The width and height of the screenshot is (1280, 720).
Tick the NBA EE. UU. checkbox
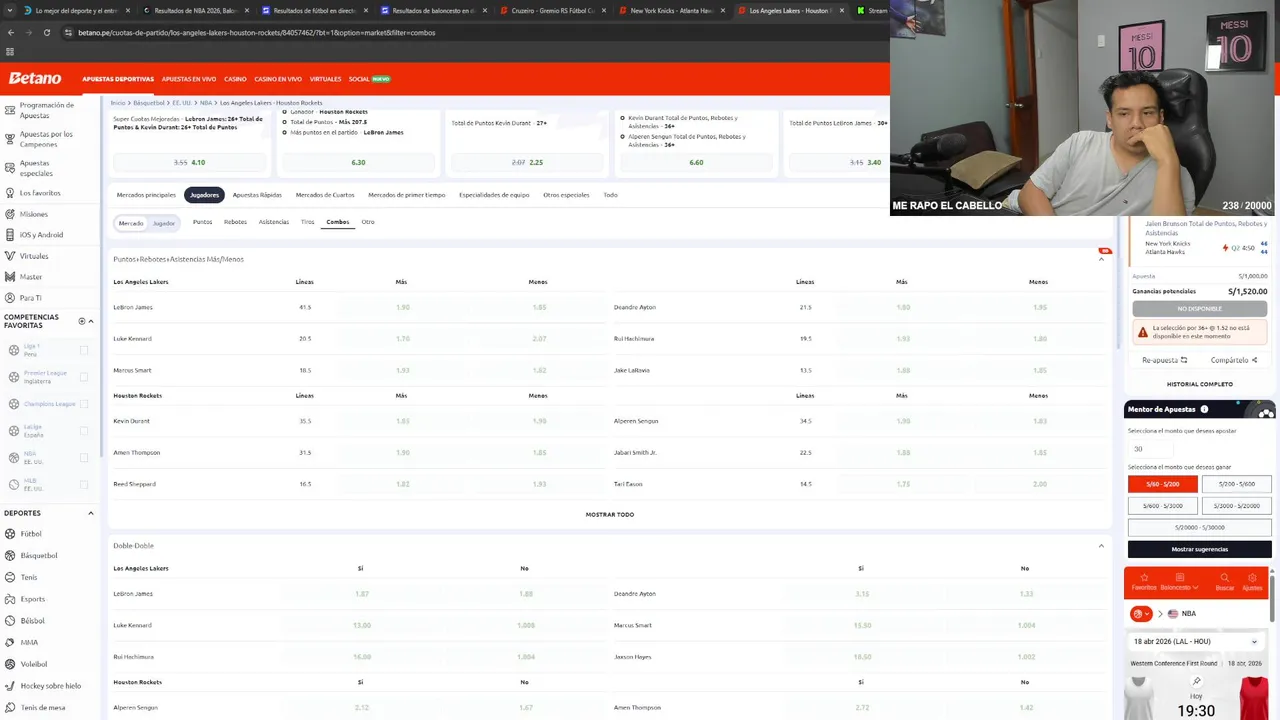[84, 457]
